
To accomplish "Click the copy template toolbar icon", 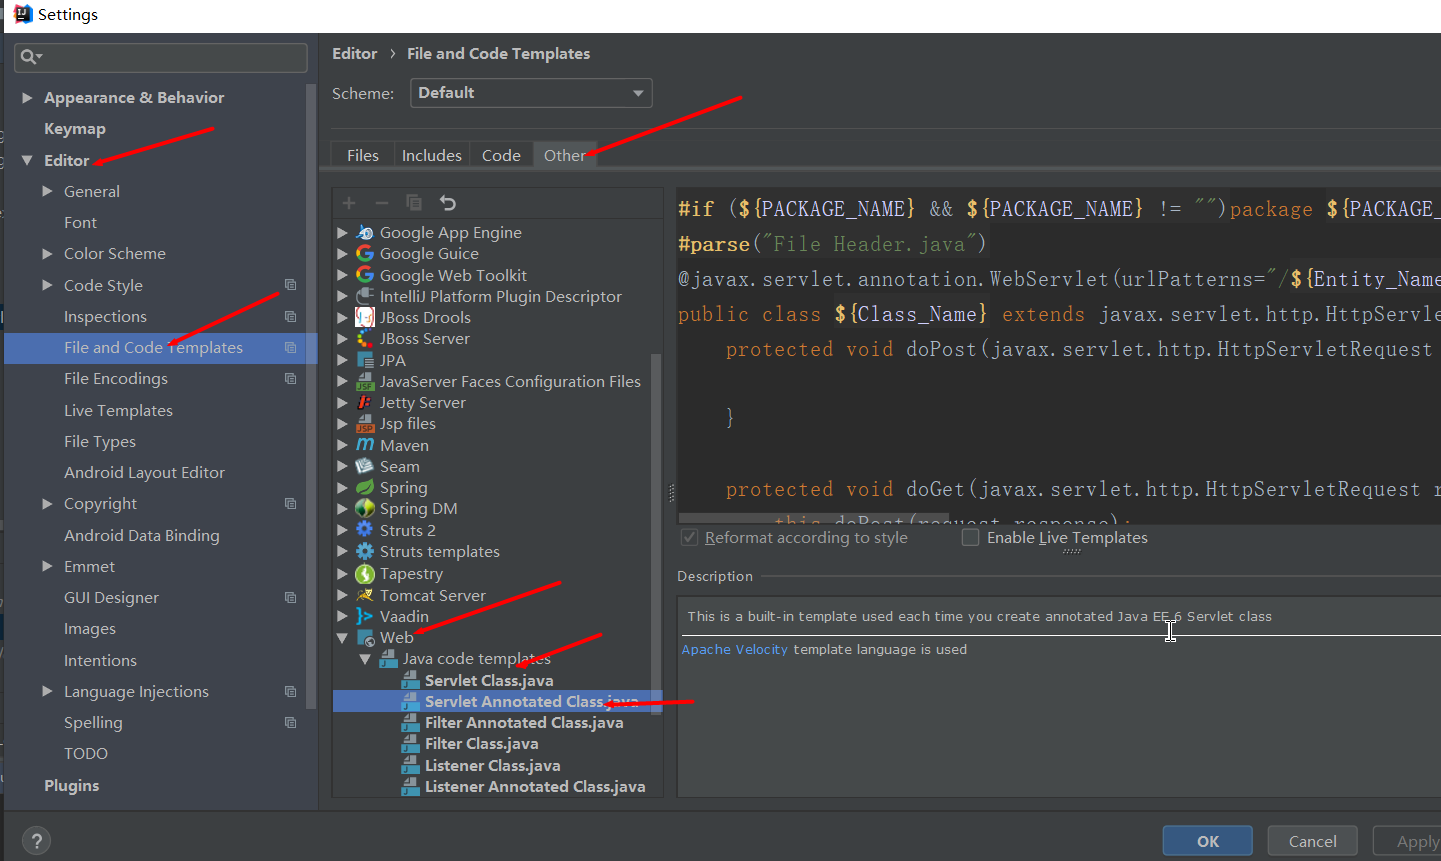I will (x=414, y=203).
